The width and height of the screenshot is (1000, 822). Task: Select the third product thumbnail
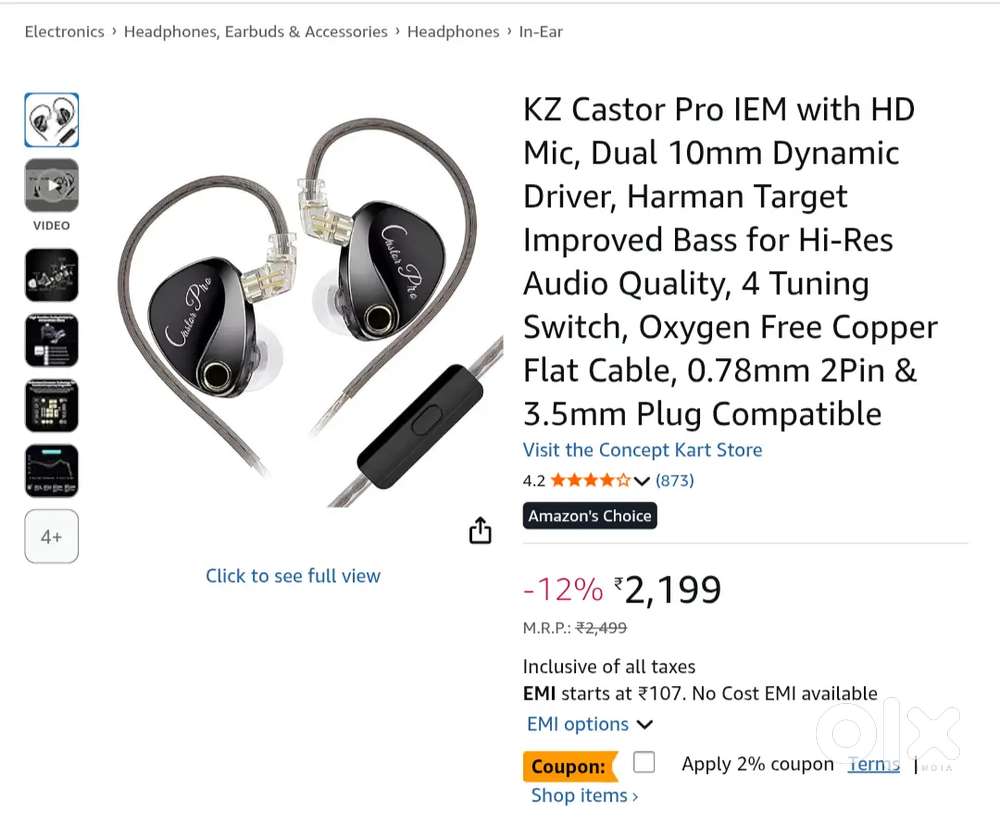(52, 275)
